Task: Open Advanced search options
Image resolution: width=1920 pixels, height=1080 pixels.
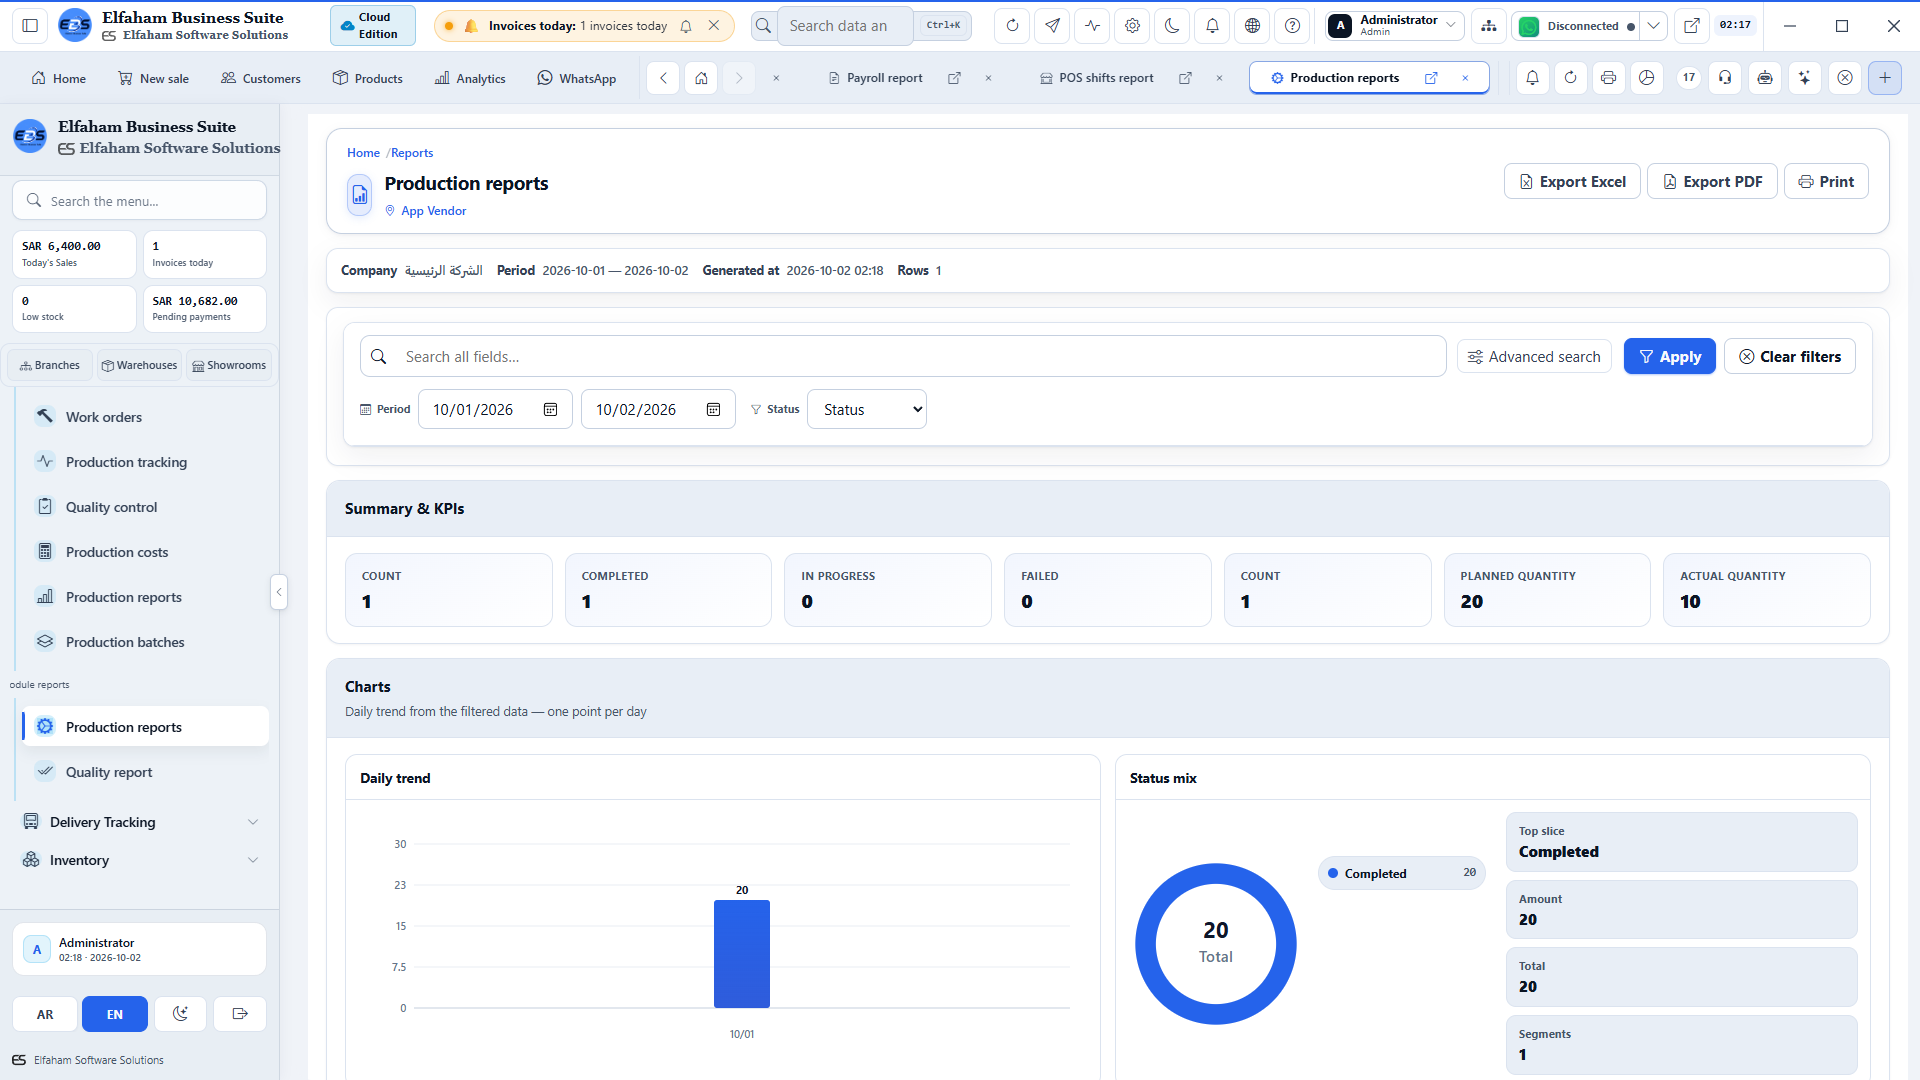Action: (x=1534, y=357)
